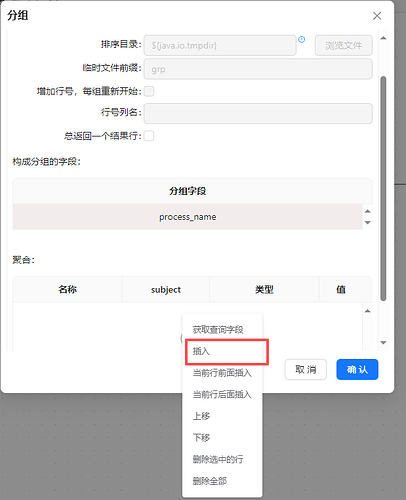This screenshot has height=500, width=406.
Task: Click down arrow beside process_name row
Action: 368,223
